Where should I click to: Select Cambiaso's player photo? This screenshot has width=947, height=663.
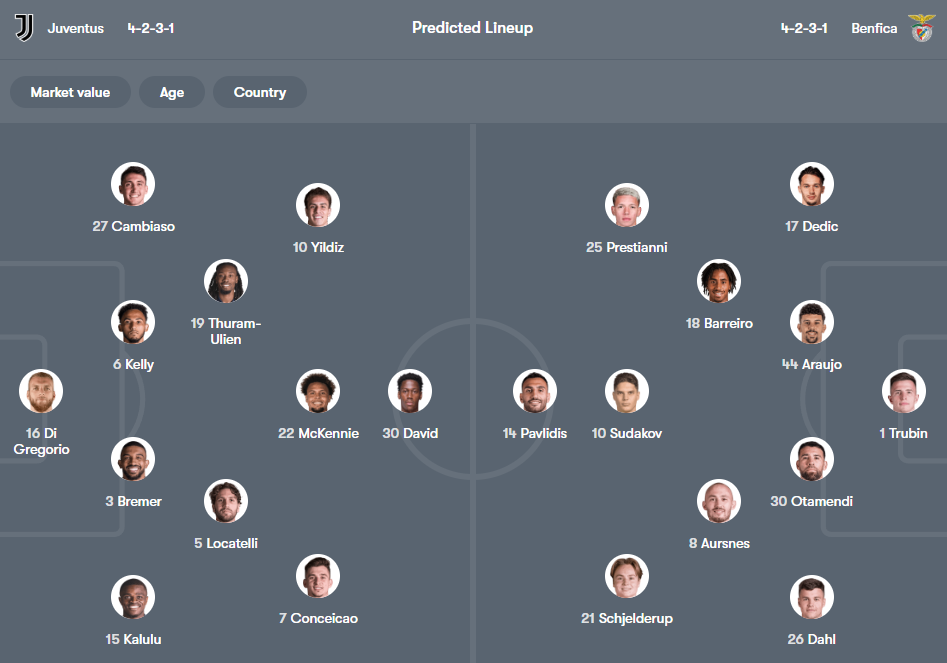click(133, 183)
